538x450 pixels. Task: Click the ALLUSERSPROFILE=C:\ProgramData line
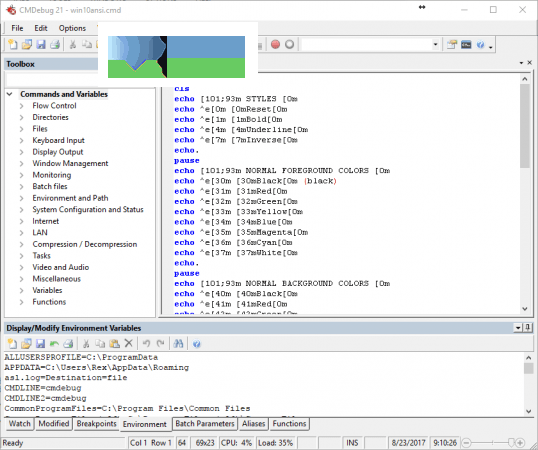(81, 357)
